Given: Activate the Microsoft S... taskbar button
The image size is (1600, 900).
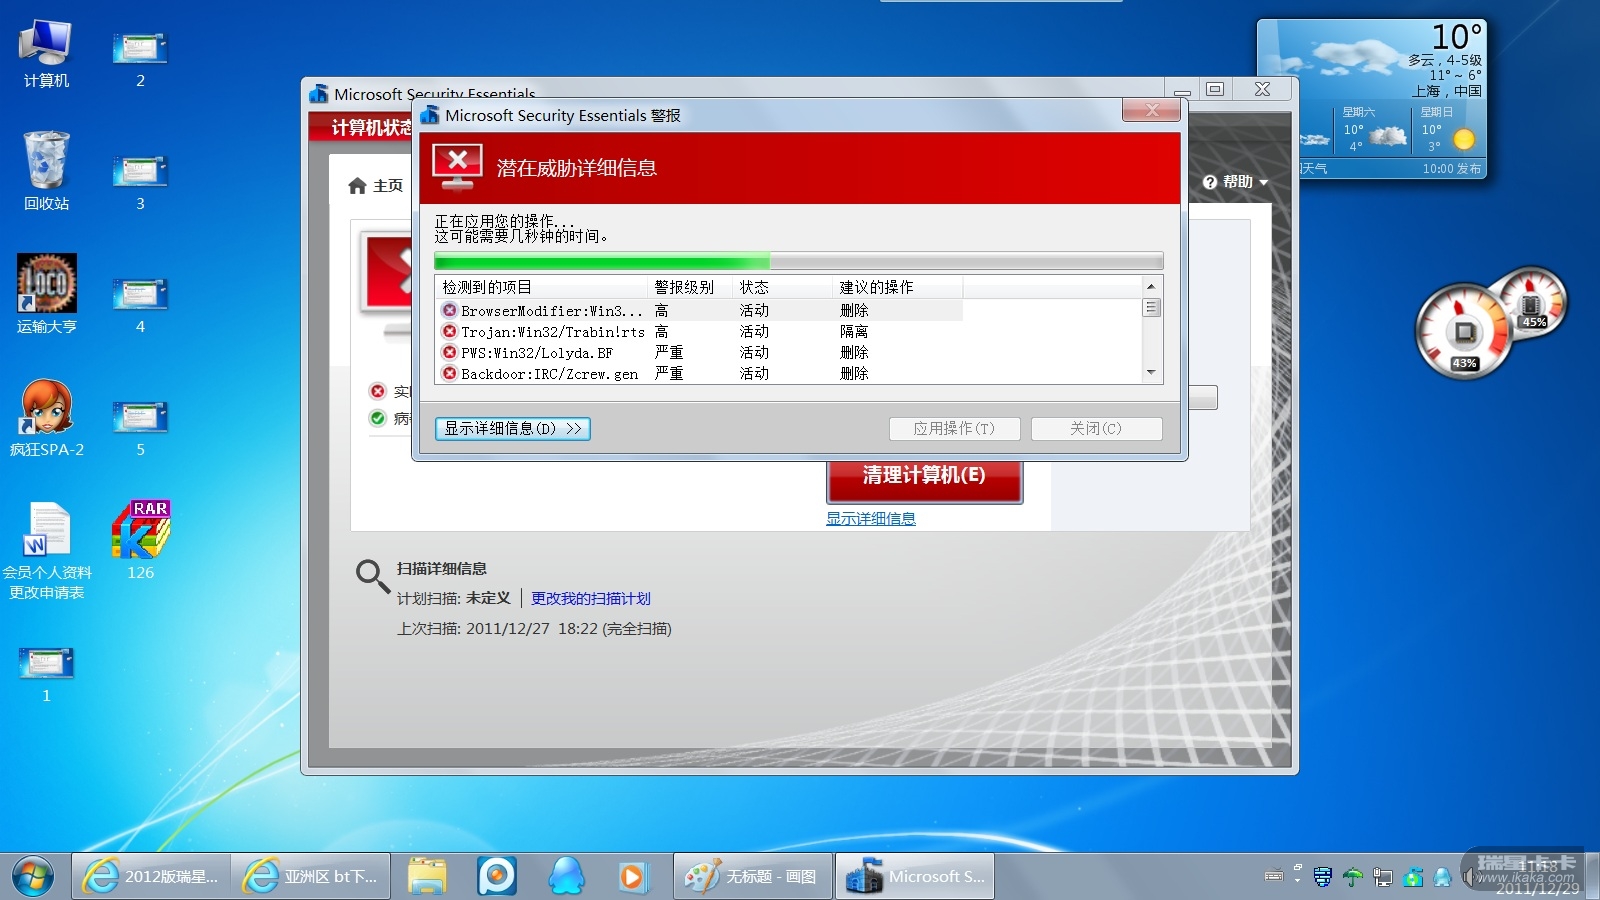Looking at the screenshot, I should click(915, 876).
